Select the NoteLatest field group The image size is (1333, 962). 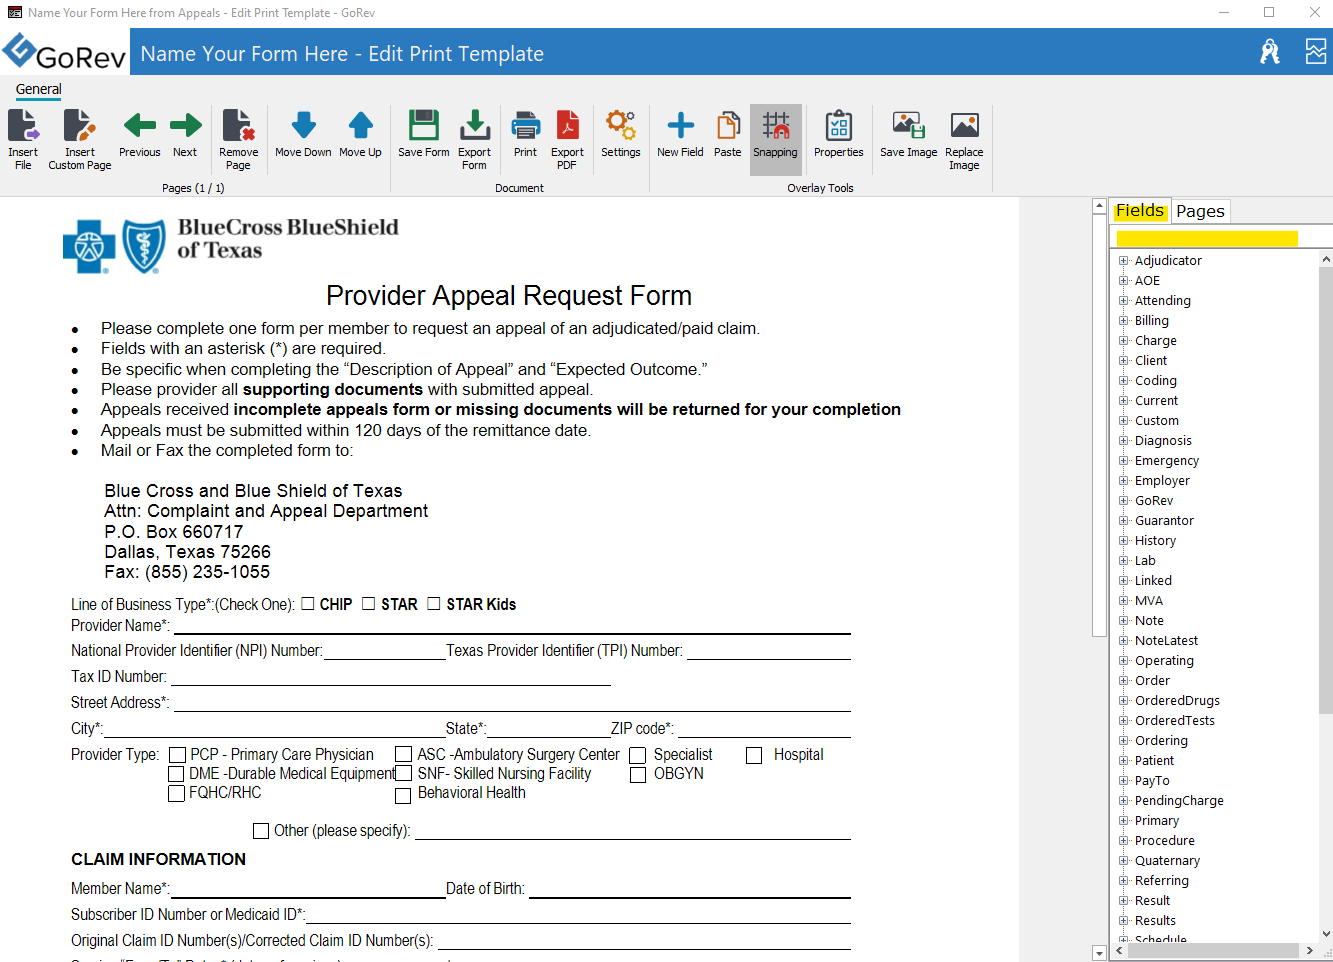pos(1166,641)
